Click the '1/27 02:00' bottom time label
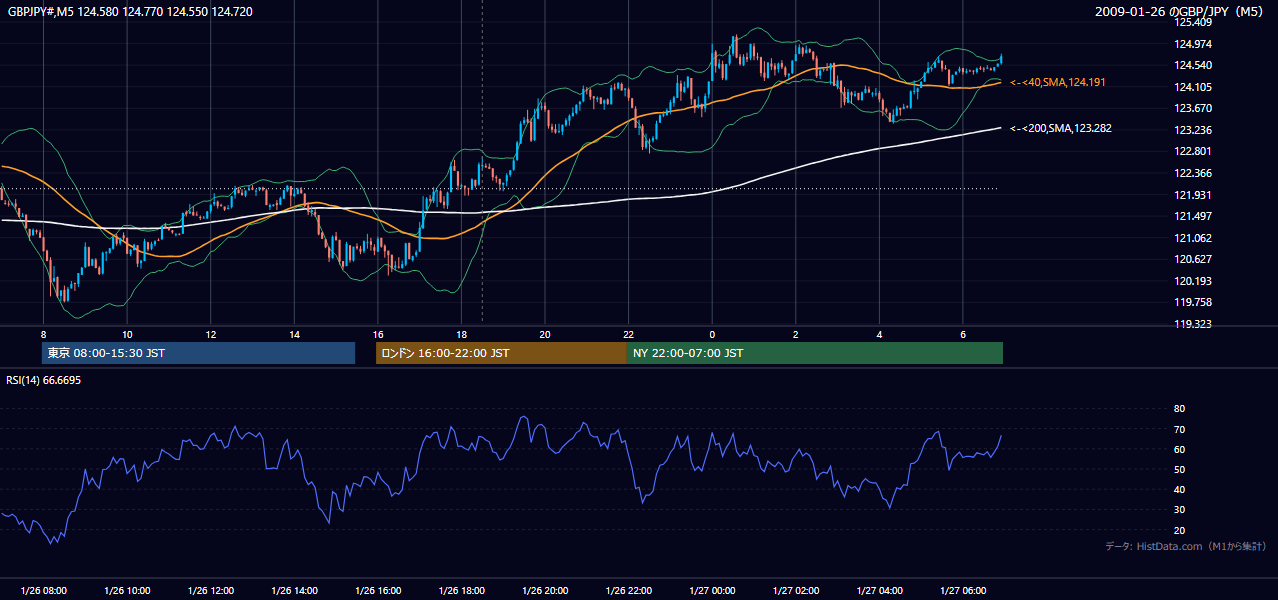 coord(796,591)
